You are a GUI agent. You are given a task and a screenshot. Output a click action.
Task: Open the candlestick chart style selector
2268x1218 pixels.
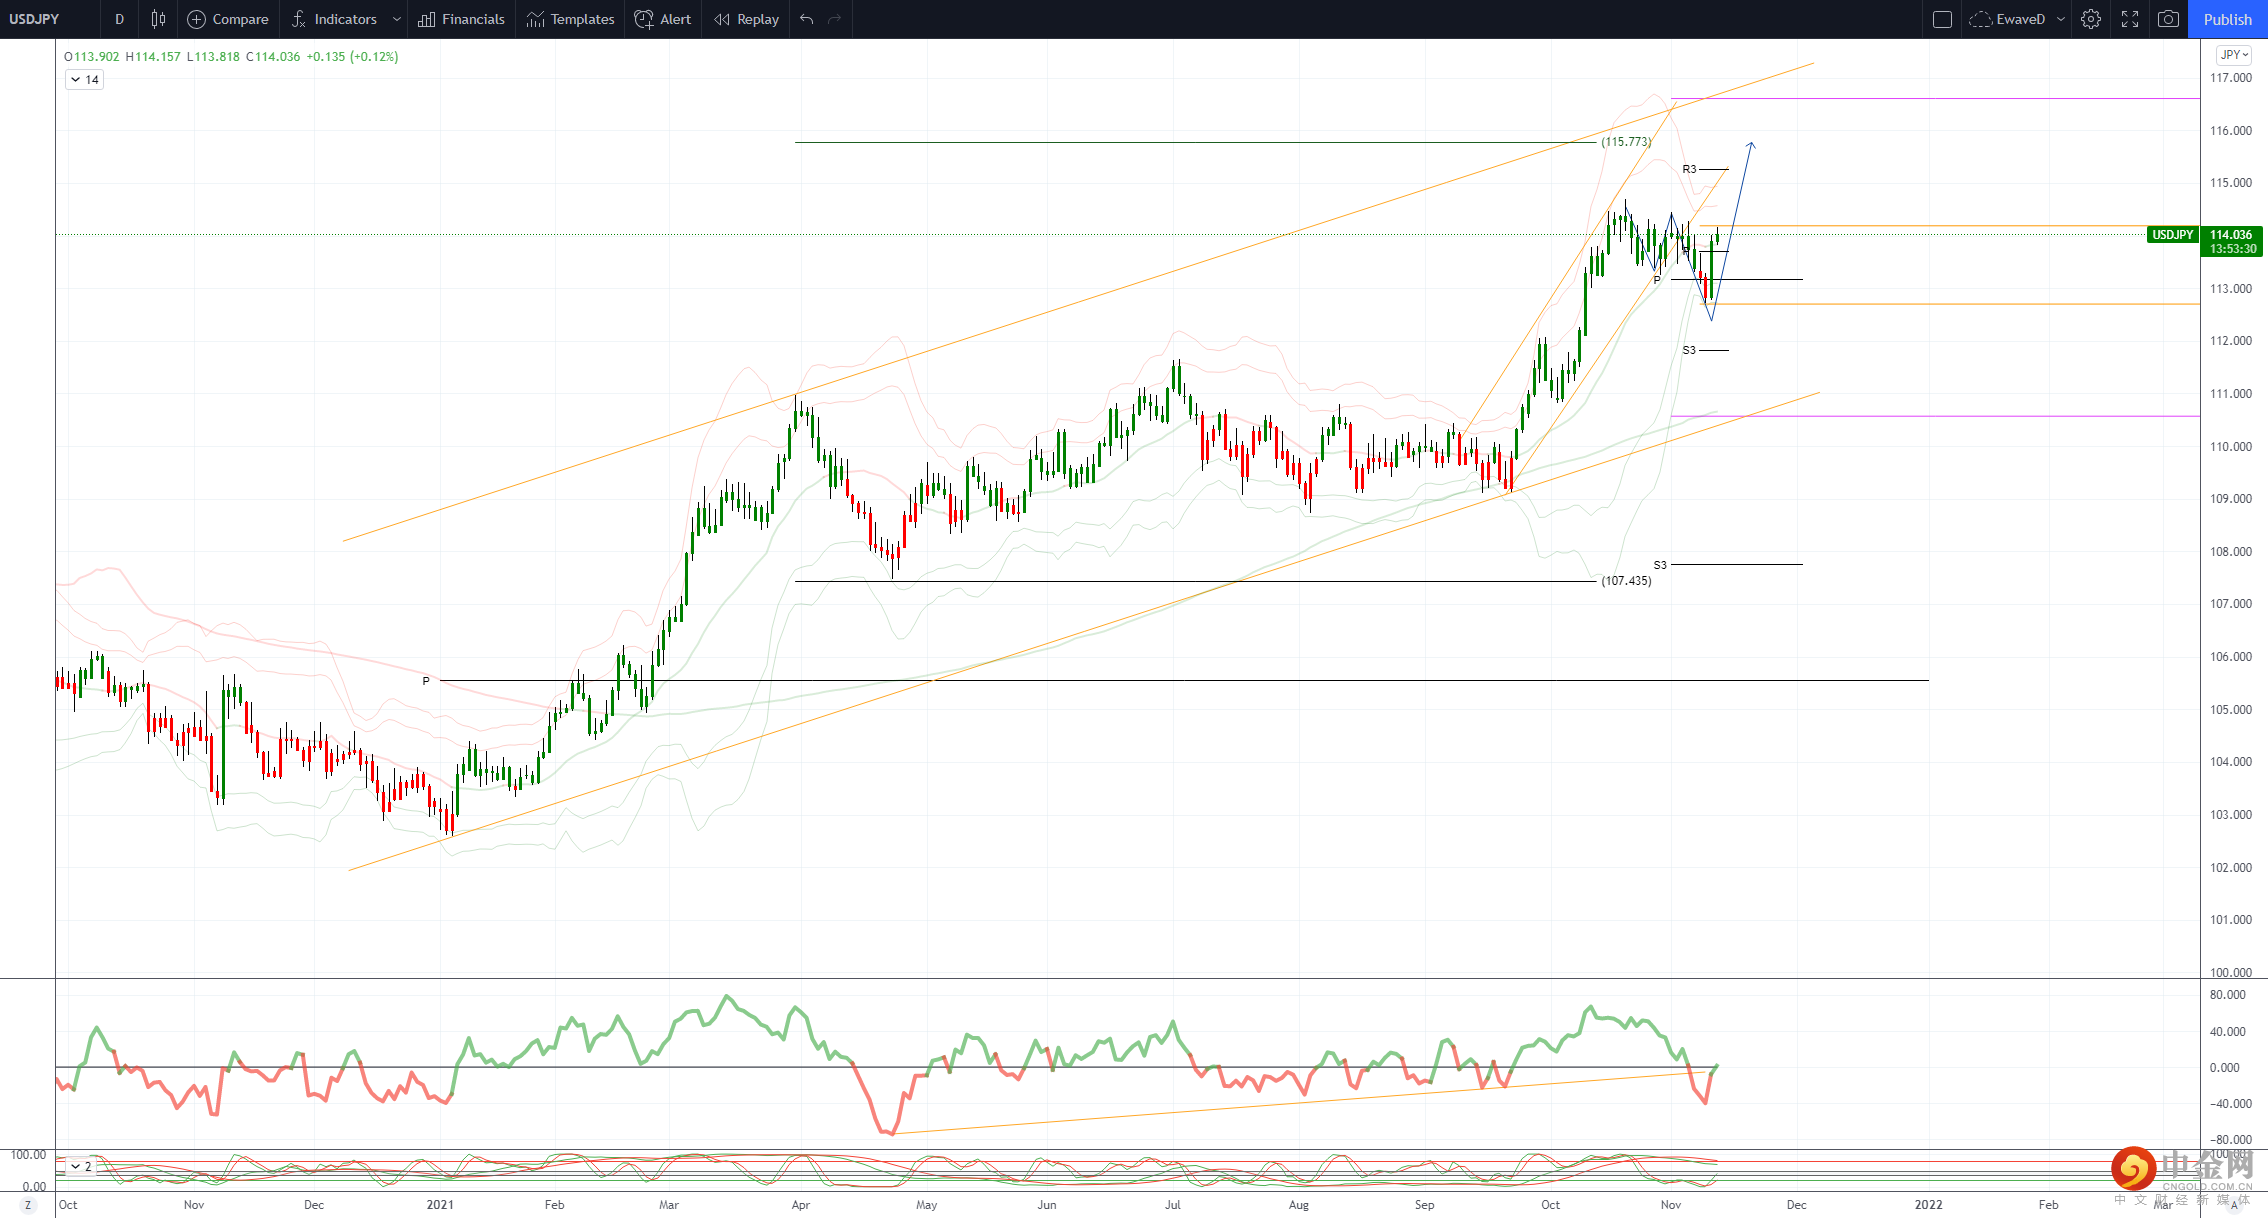158,19
